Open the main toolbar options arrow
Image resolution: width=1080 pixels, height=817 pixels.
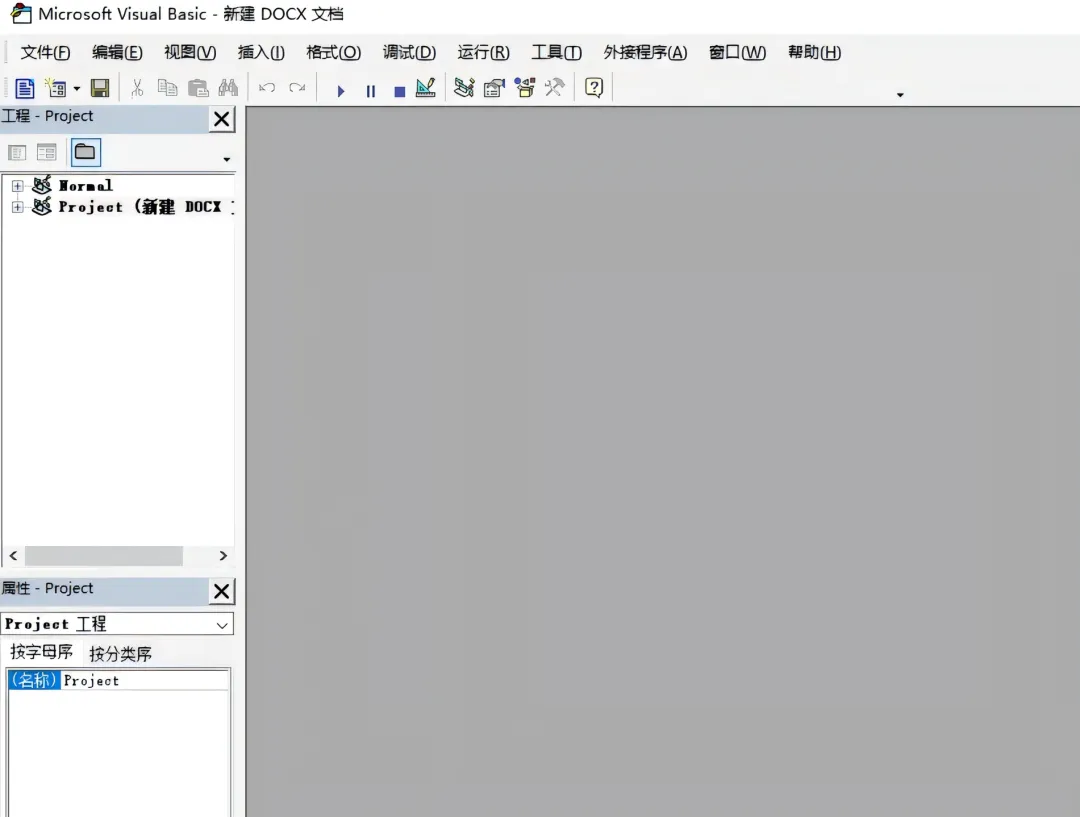click(x=900, y=95)
